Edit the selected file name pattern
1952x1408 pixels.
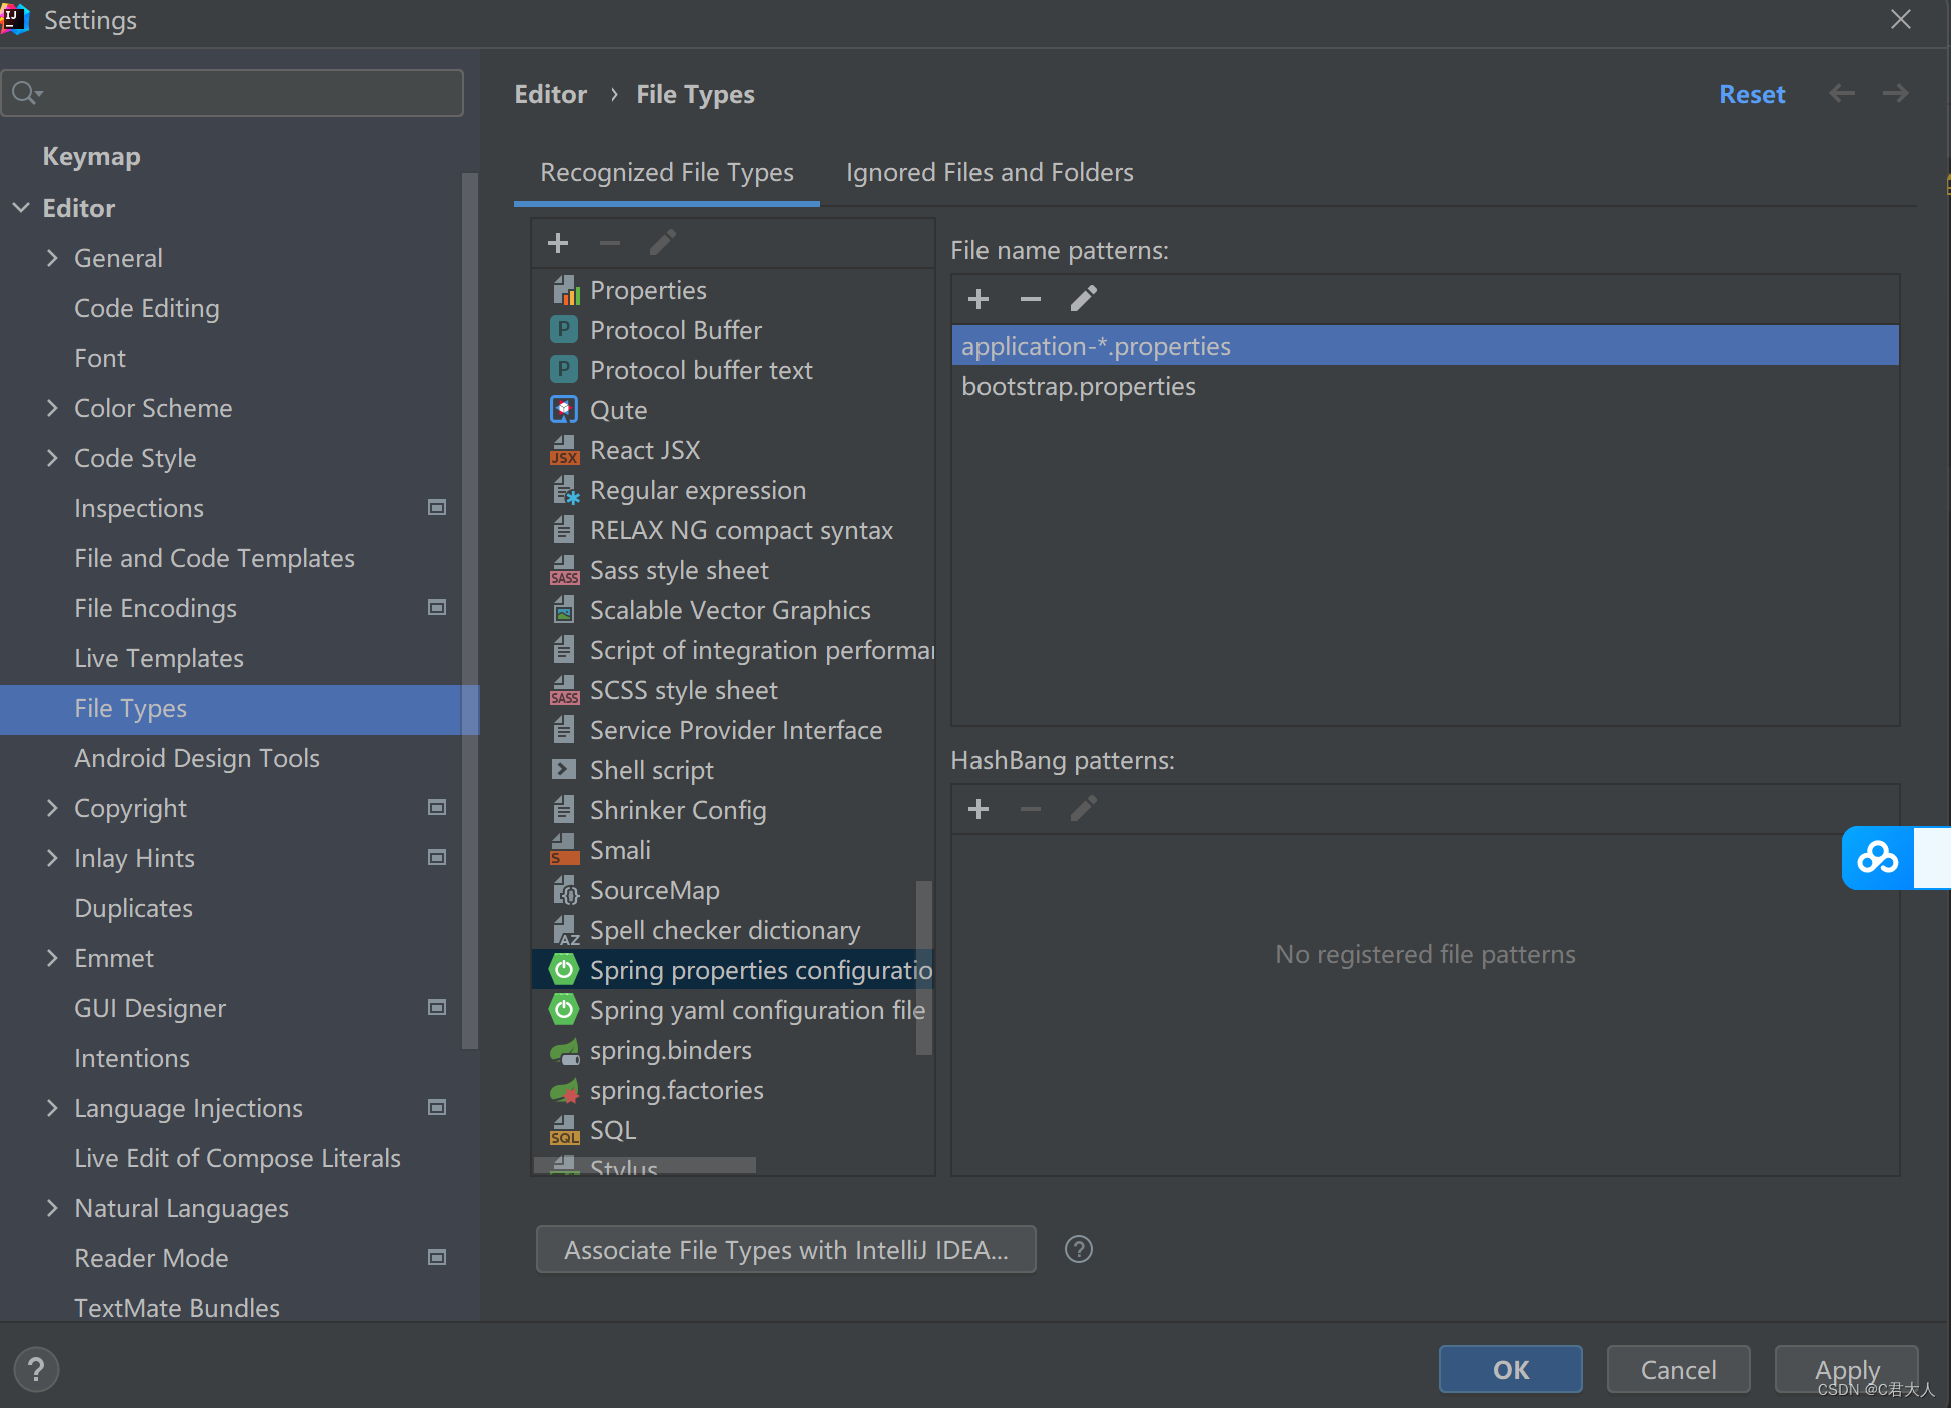coord(1083,299)
